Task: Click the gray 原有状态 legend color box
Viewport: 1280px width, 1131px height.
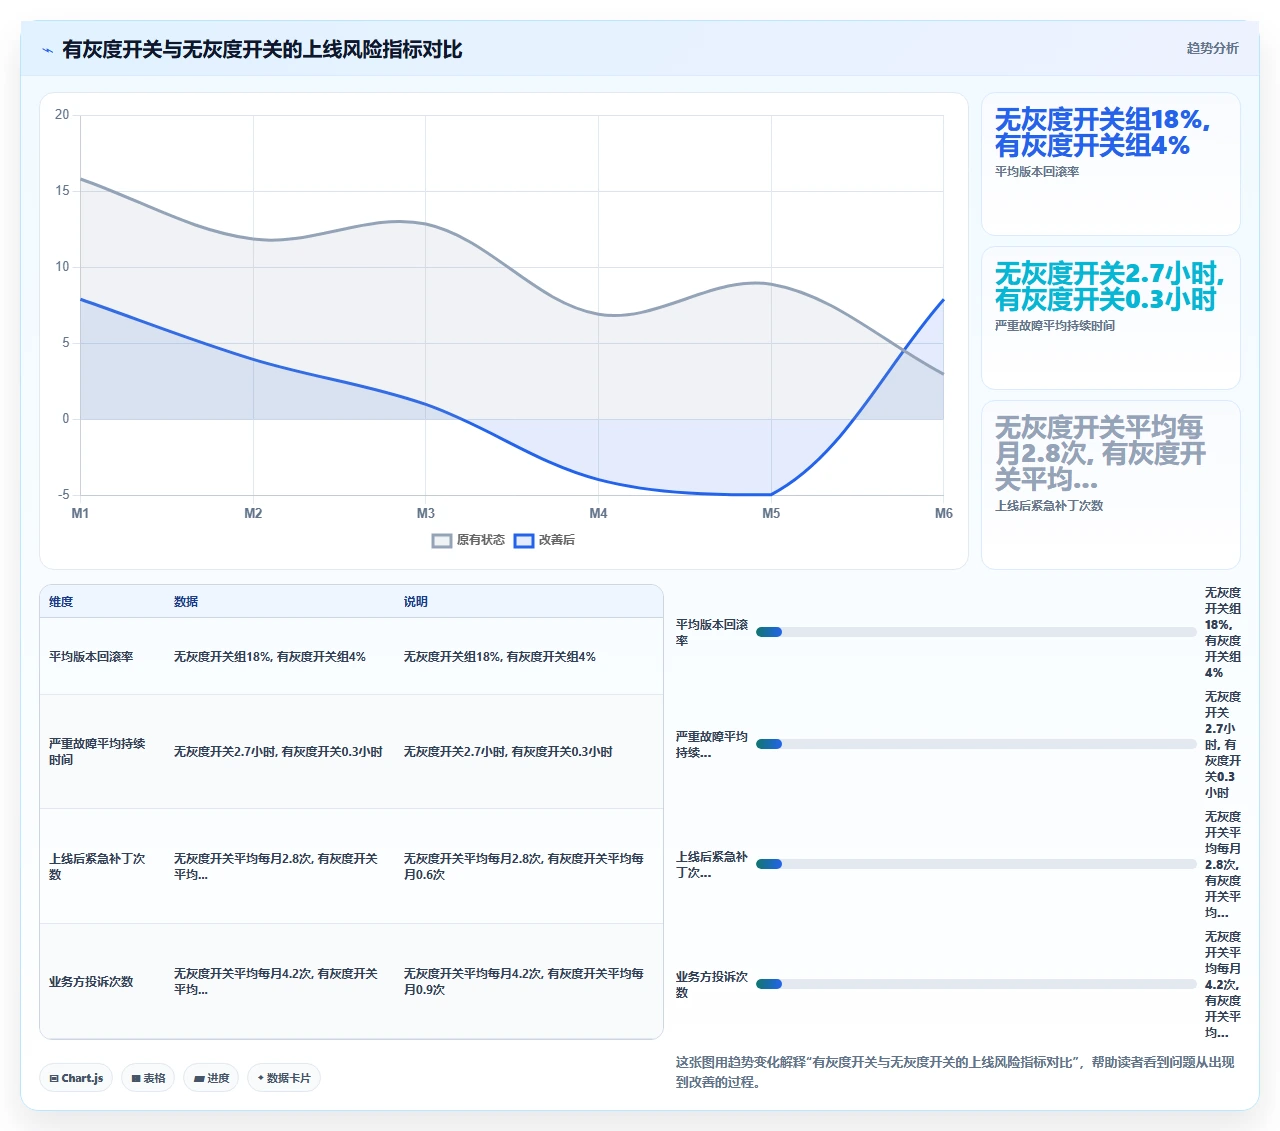Action: [442, 541]
